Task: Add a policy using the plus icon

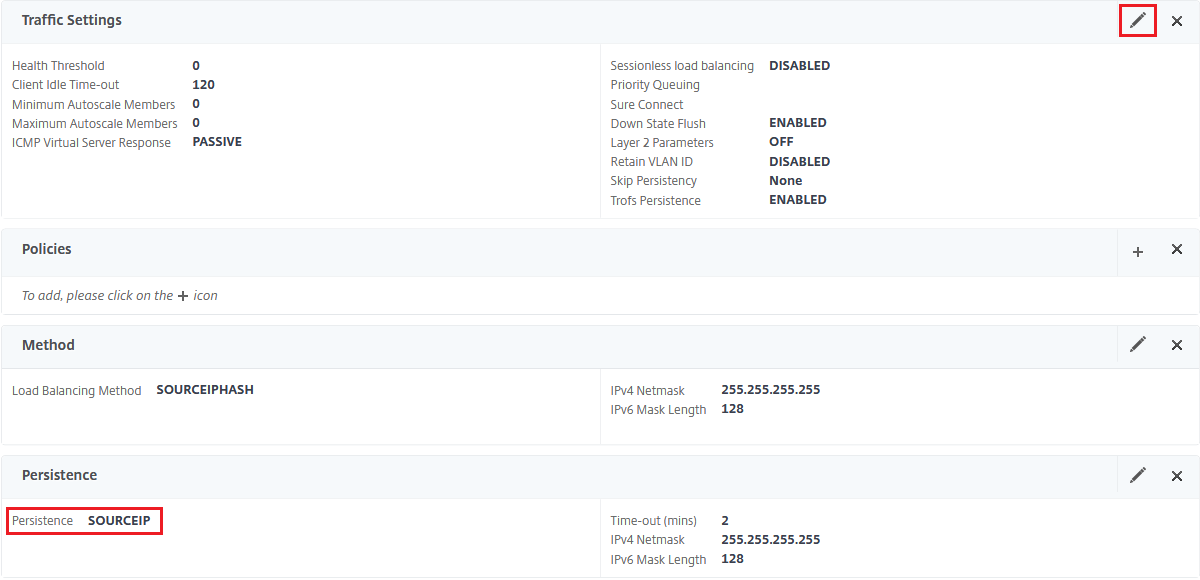Action: click(1138, 252)
